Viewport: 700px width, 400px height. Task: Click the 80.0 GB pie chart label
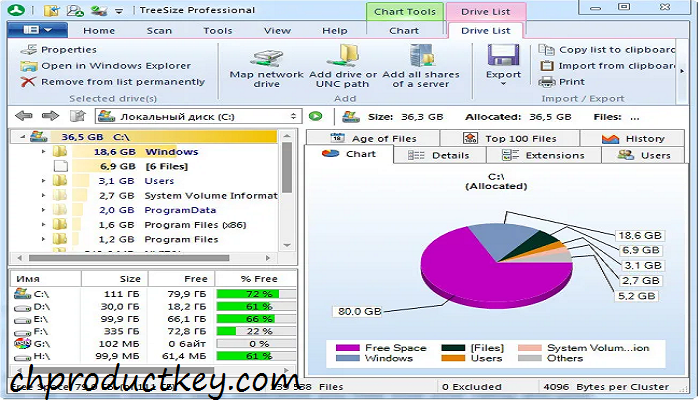(x=359, y=312)
